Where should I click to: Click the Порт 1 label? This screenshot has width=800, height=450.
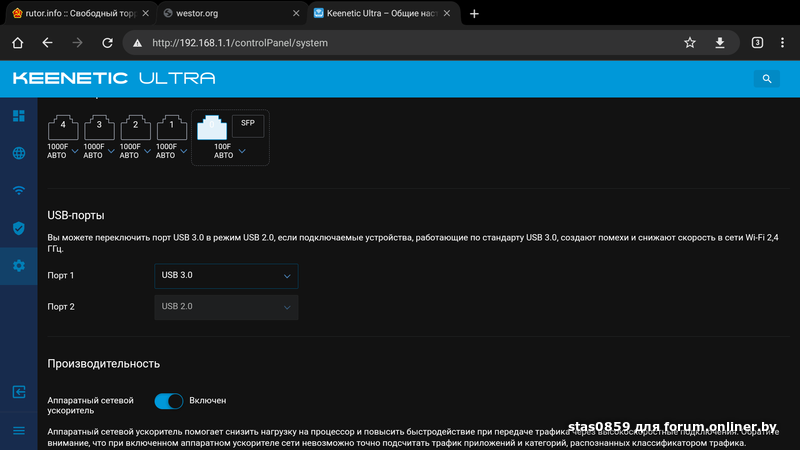click(61, 276)
